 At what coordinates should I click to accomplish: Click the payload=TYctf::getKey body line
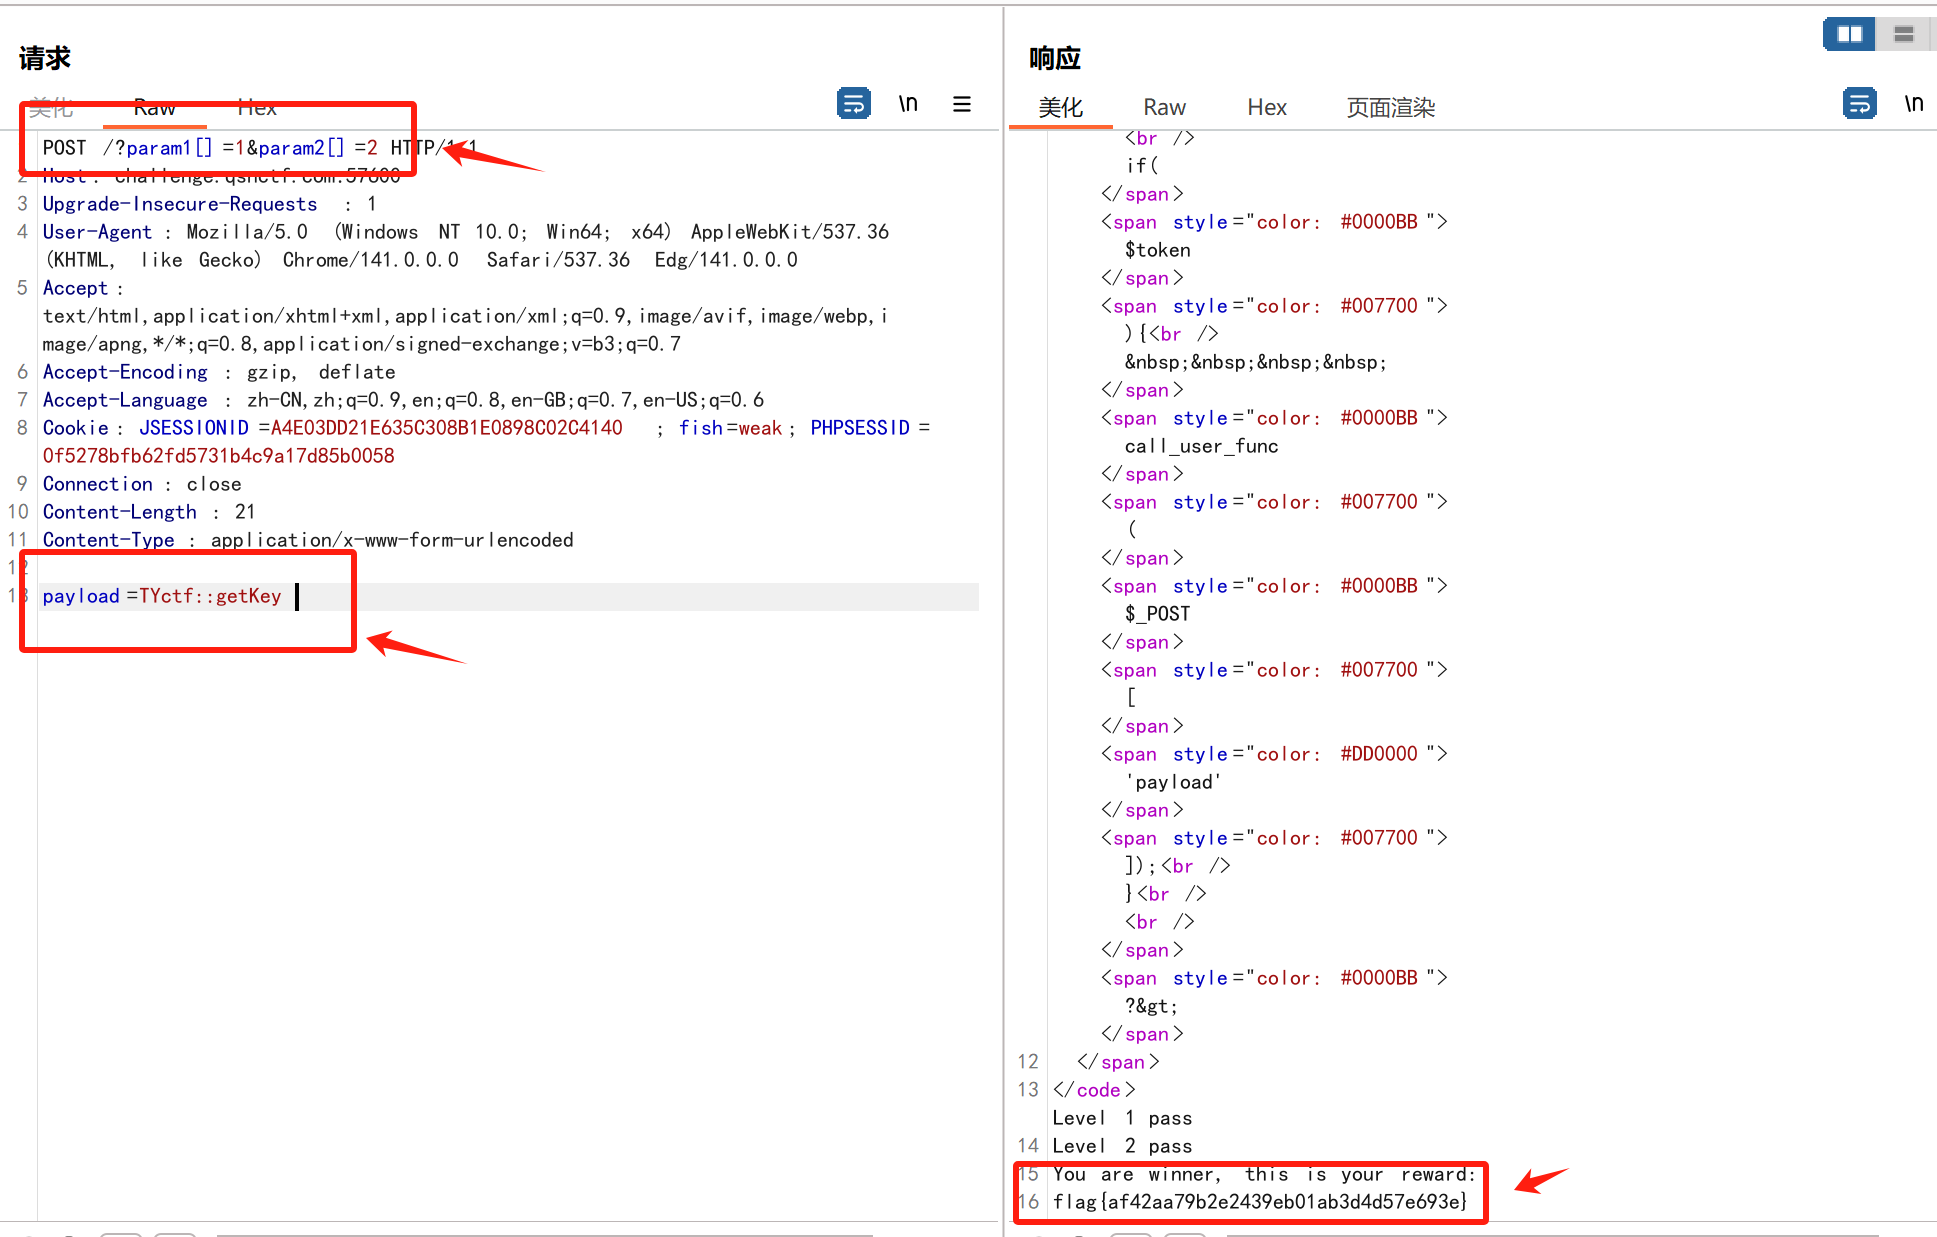[162, 597]
